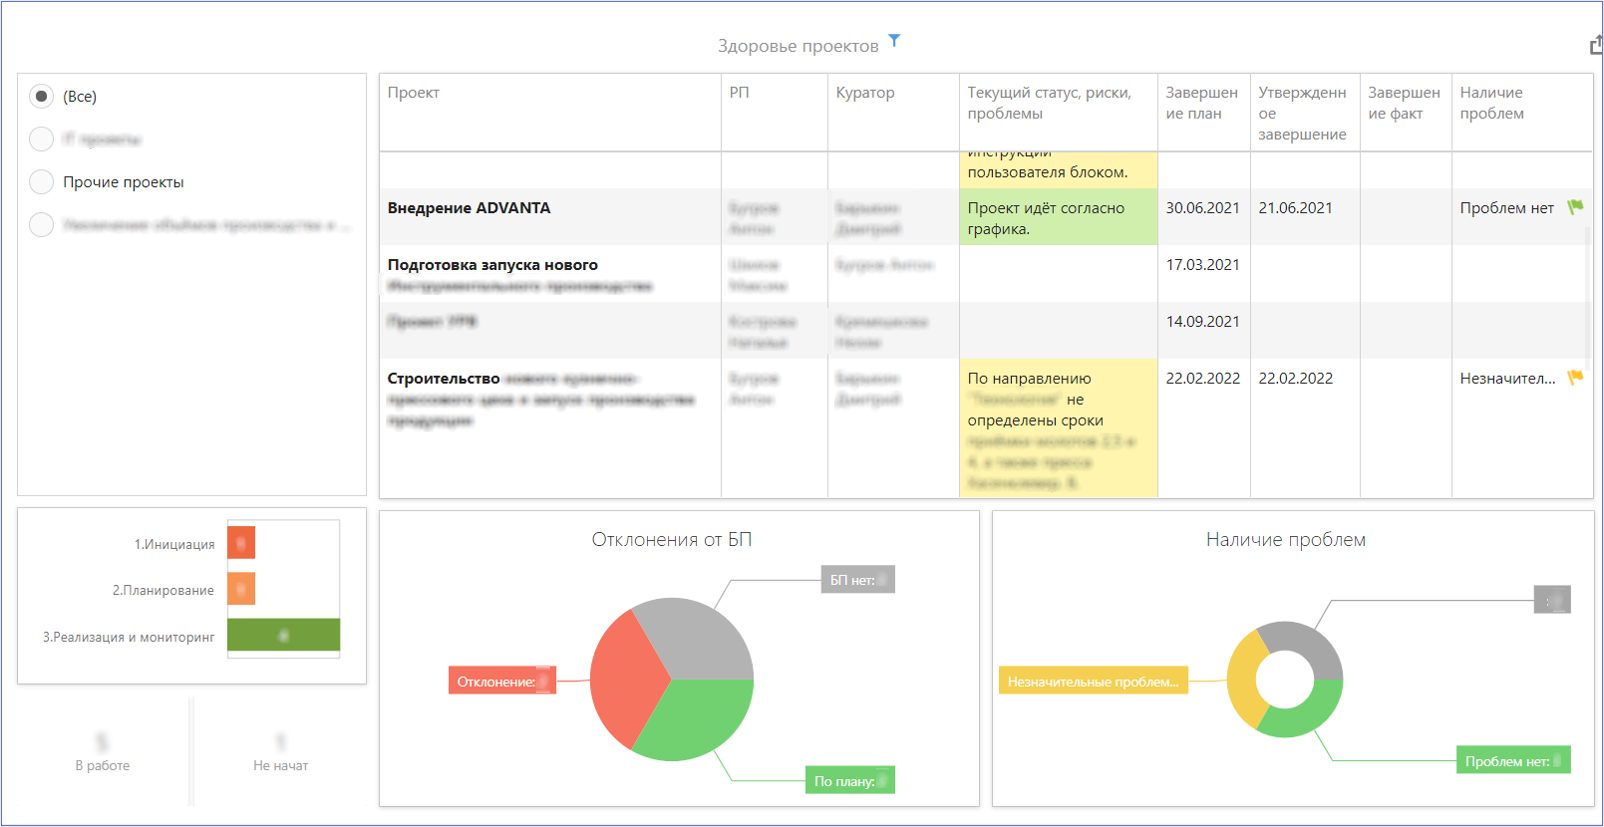Click green flag in Внедрение ADVANTA row
The height and width of the screenshot is (827, 1604).
[x=1575, y=207]
